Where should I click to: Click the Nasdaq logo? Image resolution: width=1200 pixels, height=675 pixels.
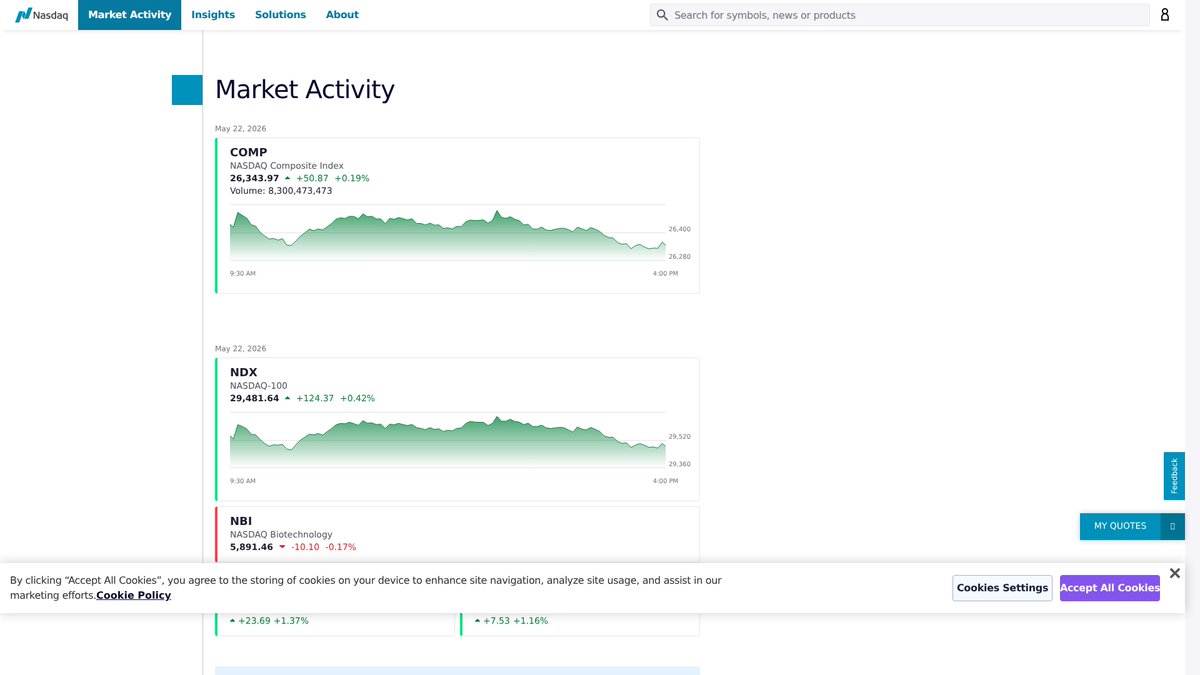41,15
